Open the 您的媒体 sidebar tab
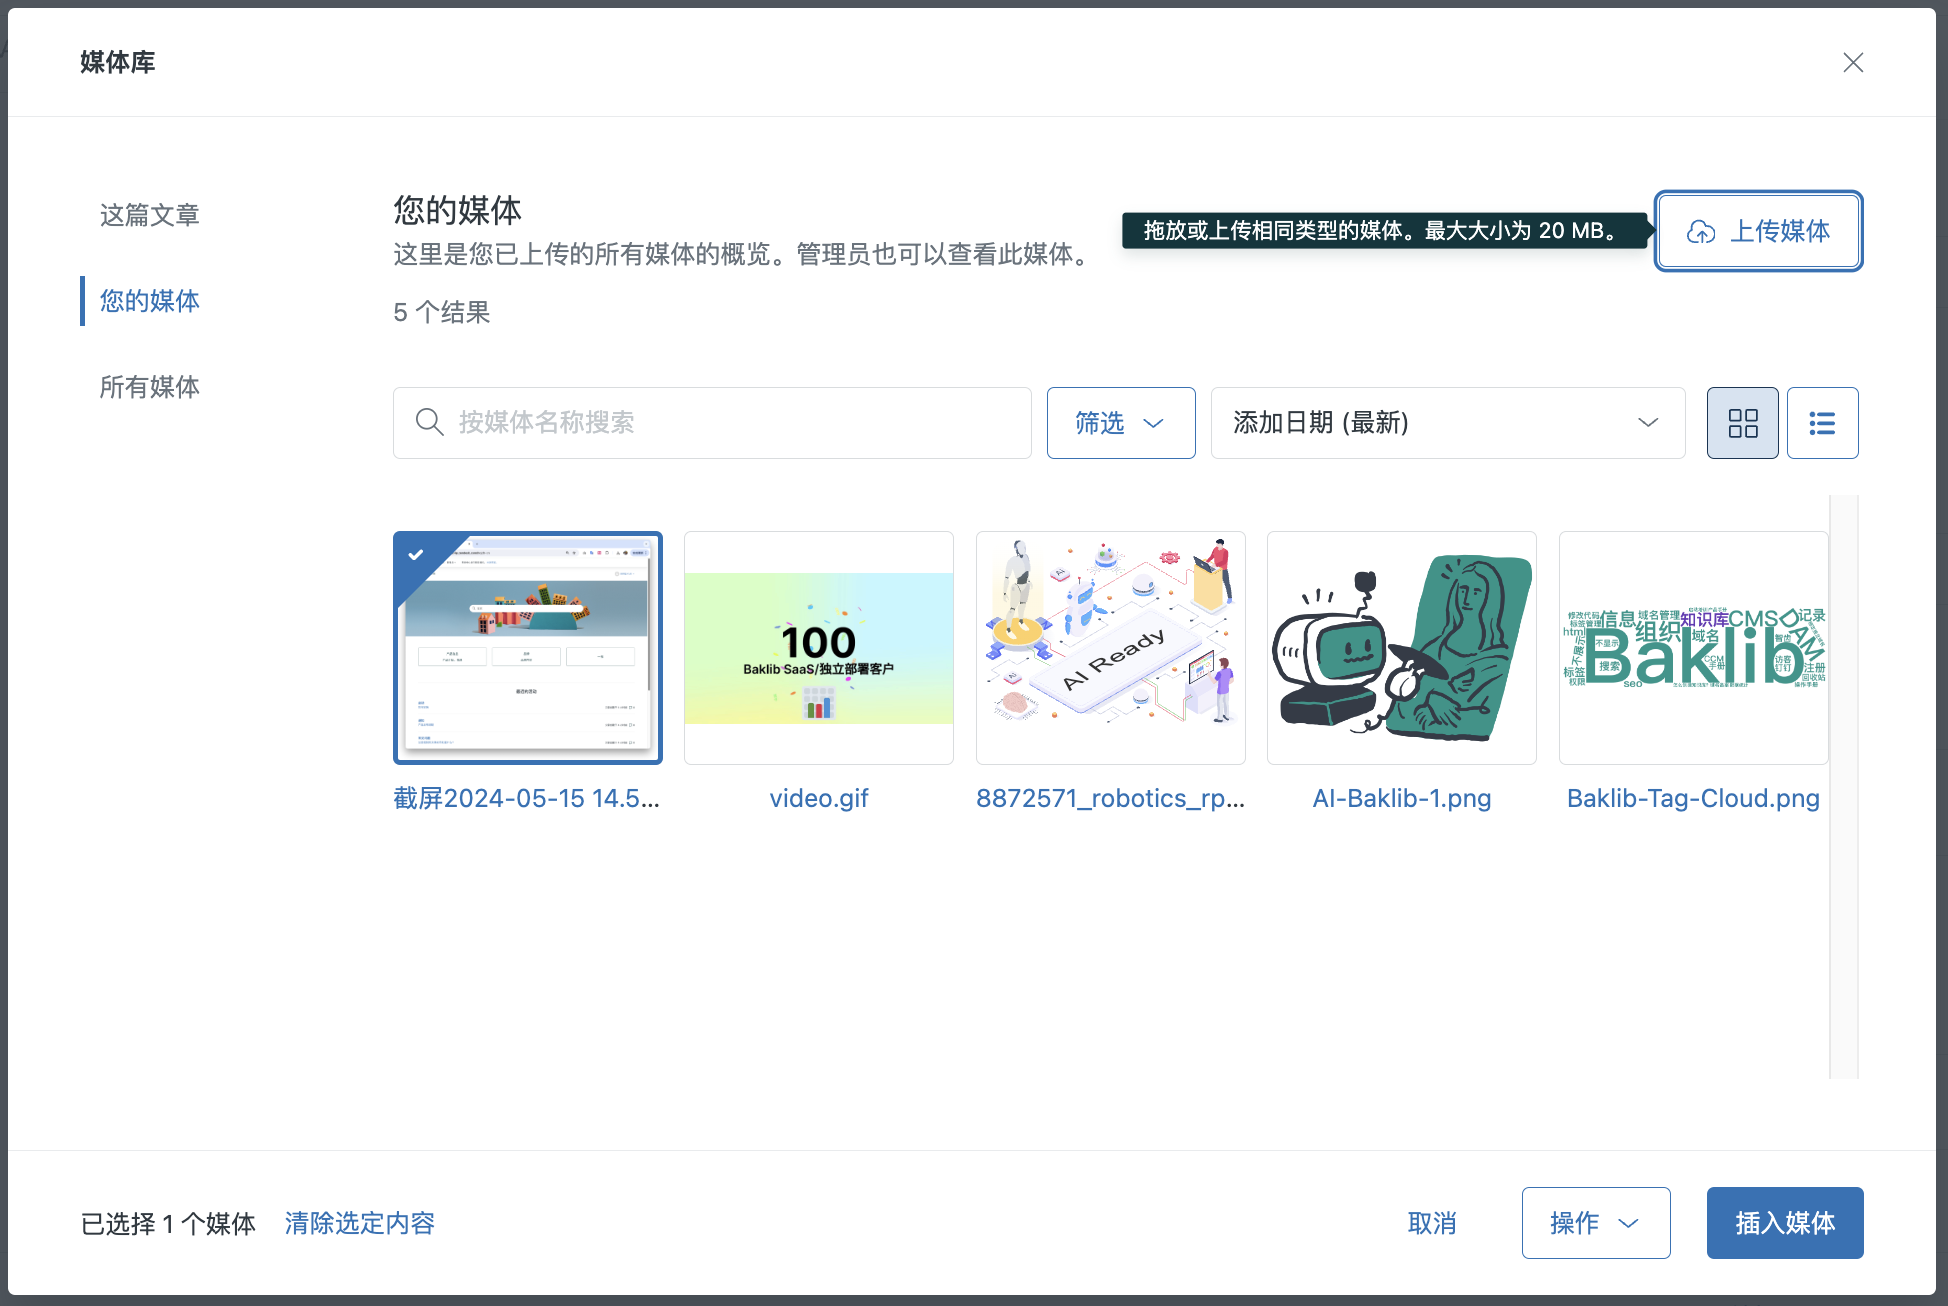The height and width of the screenshot is (1306, 1948). point(150,301)
